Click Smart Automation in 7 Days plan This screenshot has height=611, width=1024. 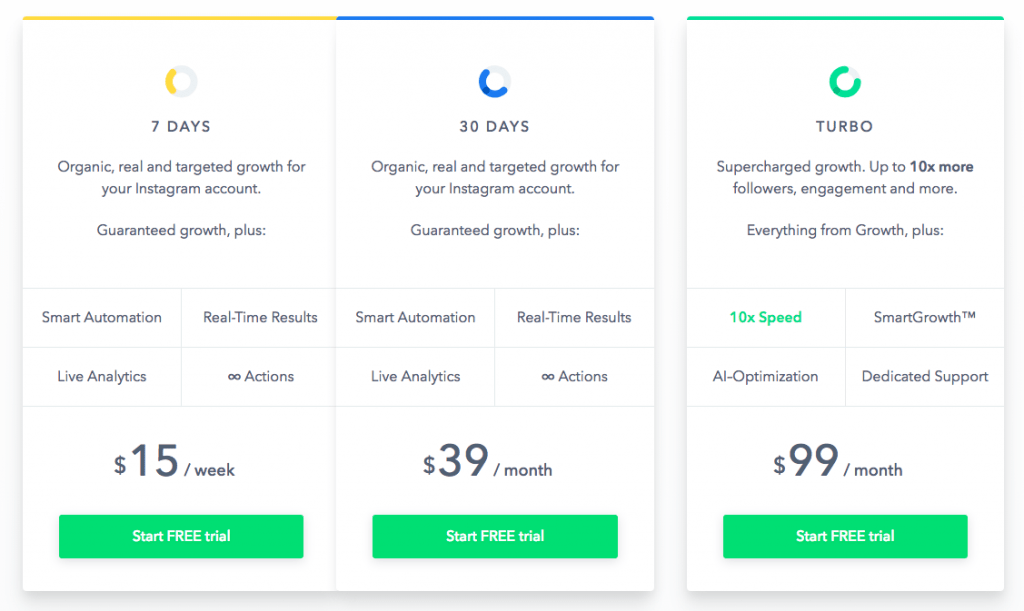(102, 317)
